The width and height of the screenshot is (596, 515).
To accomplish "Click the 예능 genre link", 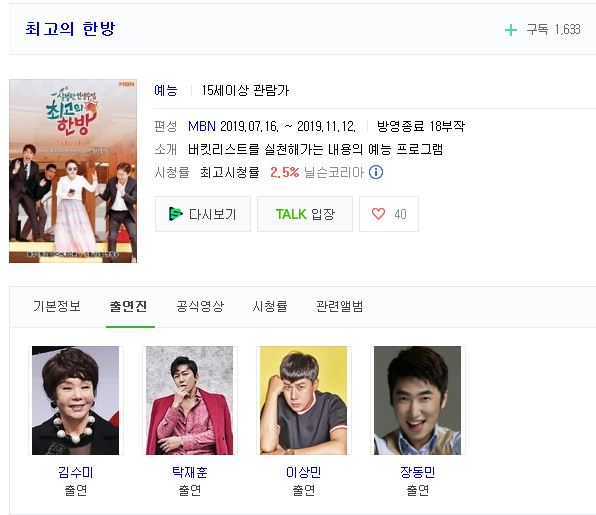I will [166, 90].
